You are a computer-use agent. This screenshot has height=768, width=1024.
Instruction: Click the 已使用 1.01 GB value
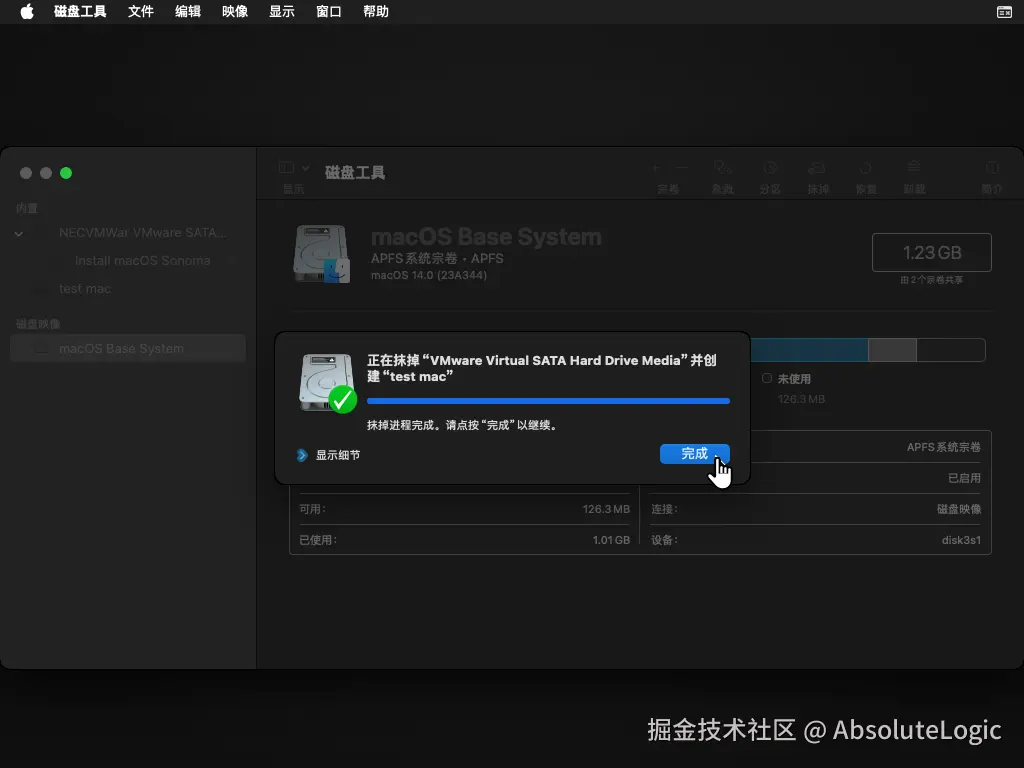pos(611,540)
